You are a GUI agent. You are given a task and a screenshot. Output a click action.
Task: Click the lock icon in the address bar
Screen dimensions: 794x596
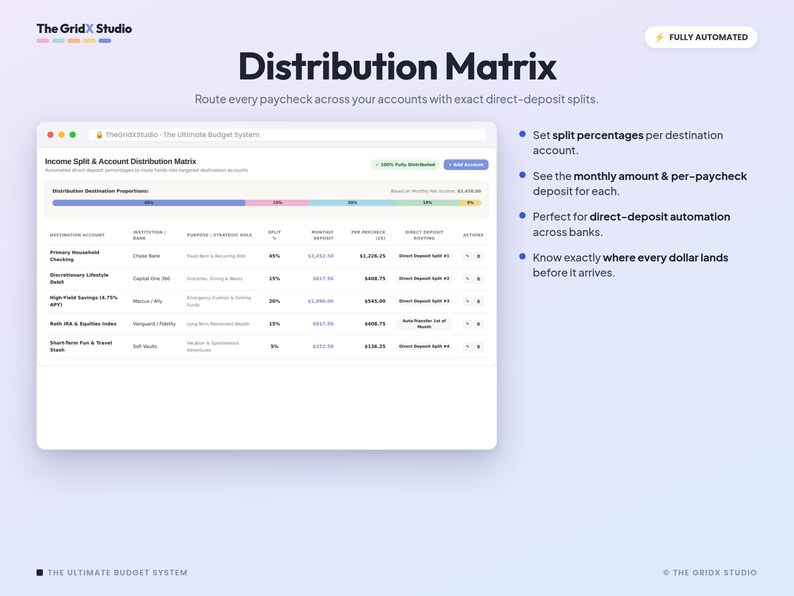(x=99, y=135)
